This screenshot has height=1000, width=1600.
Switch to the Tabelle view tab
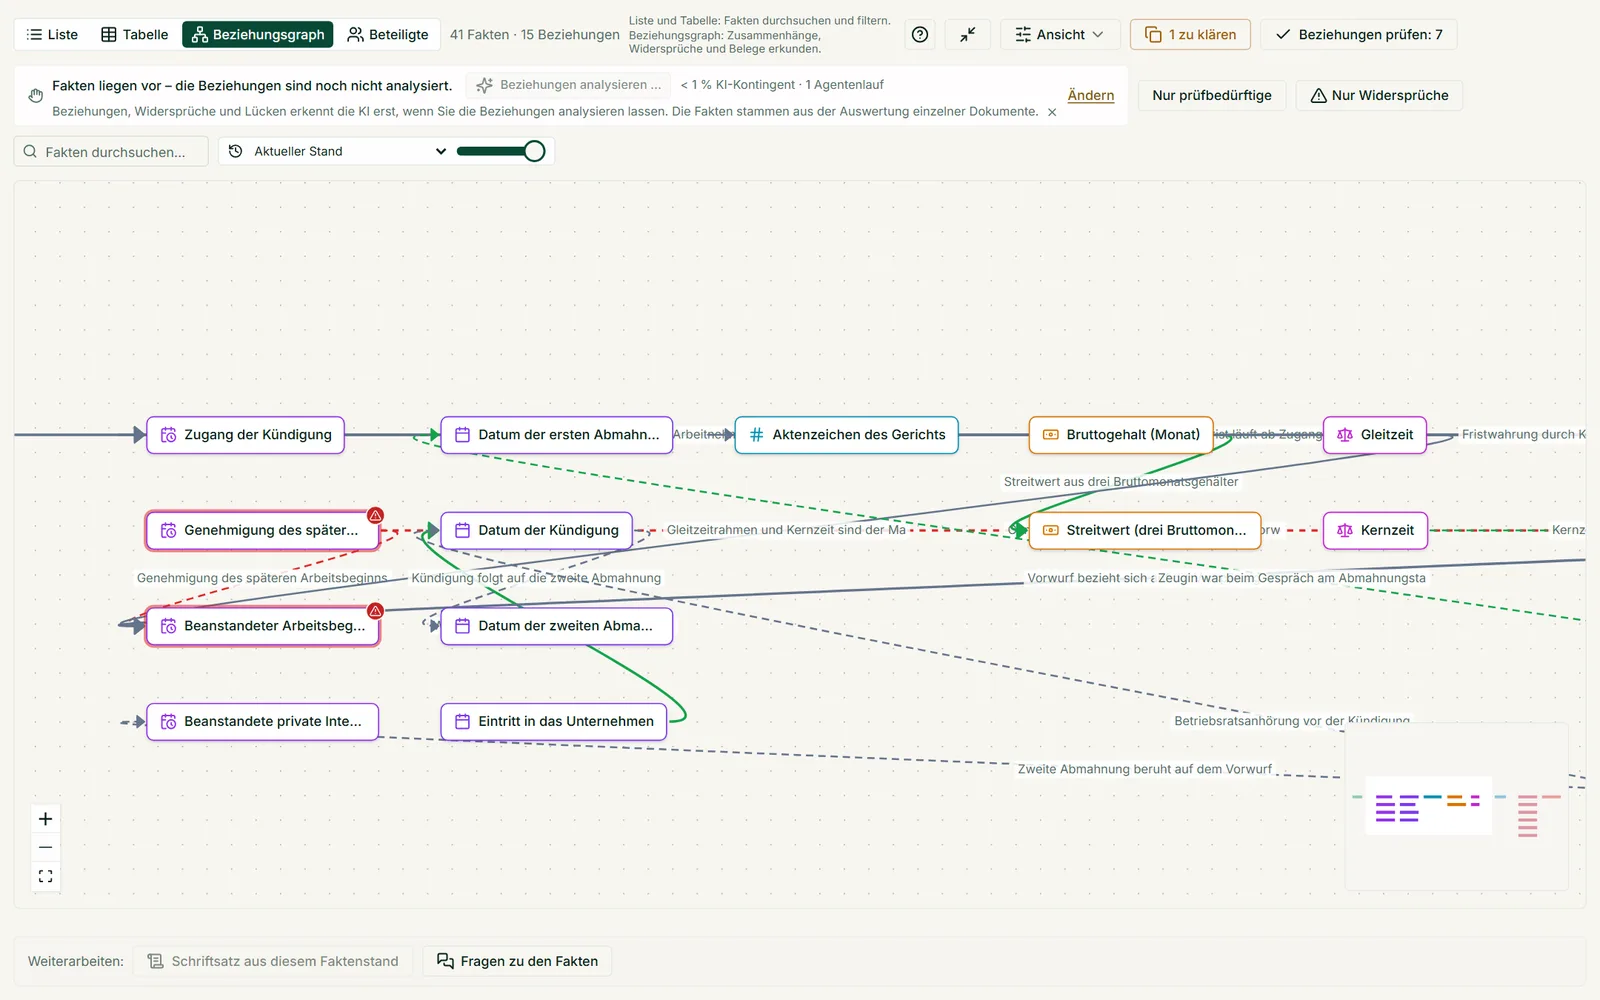click(135, 35)
